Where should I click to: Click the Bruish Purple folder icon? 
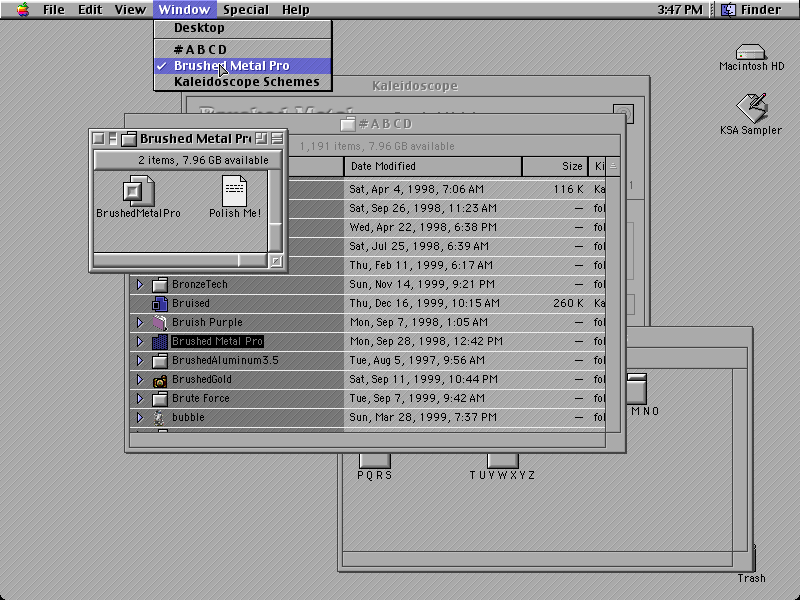point(160,322)
